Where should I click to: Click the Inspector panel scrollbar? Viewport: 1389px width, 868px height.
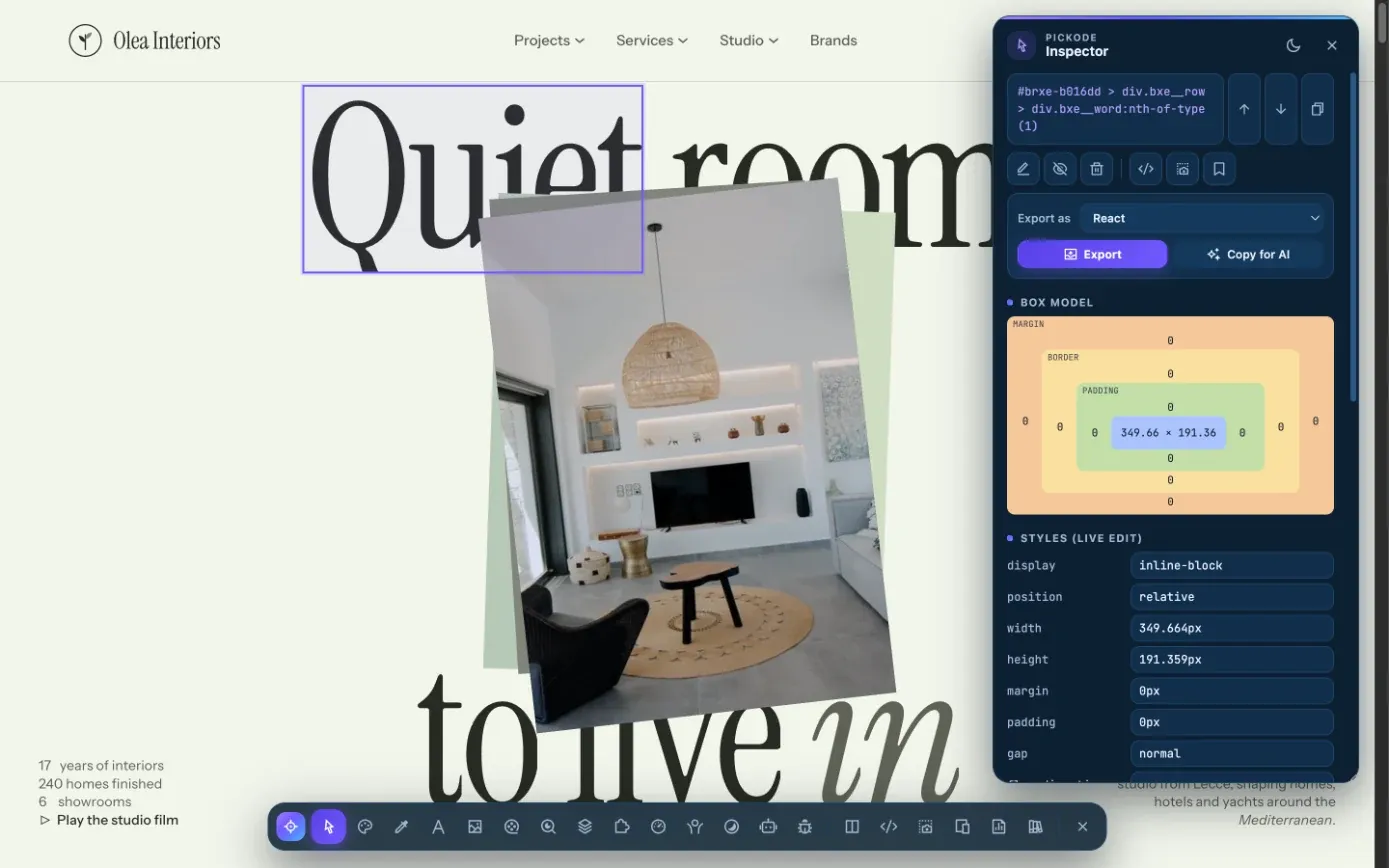click(1354, 237)
